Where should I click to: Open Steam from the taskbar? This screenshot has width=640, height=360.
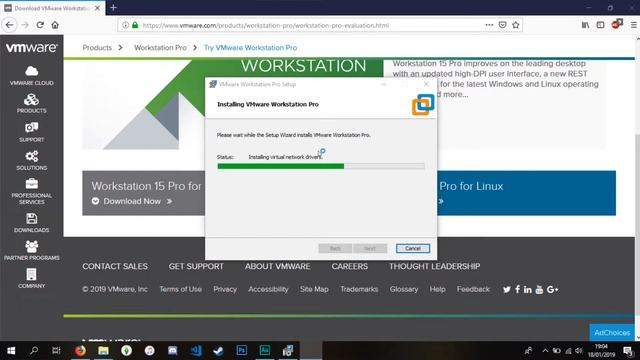(218, 351)
